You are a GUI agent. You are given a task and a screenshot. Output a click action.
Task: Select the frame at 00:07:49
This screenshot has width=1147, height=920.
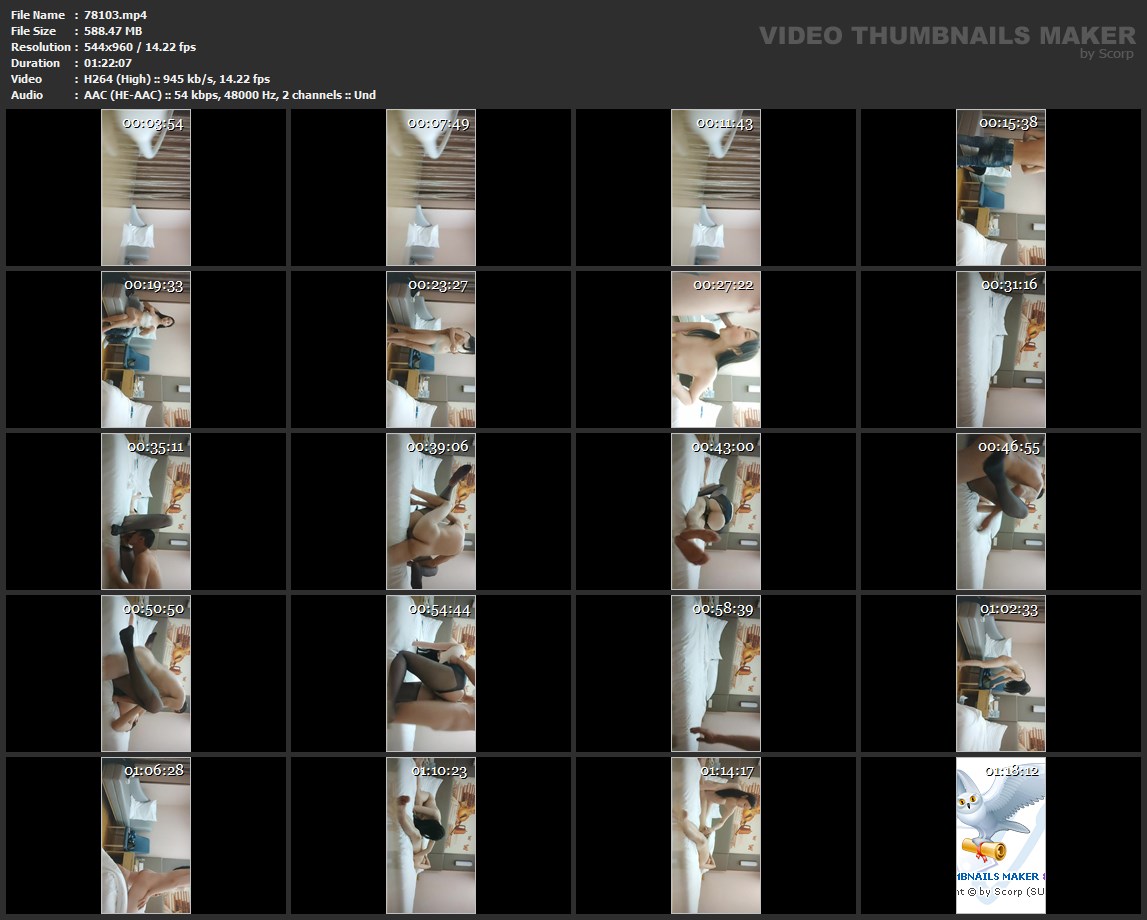(x=431, y=190)
